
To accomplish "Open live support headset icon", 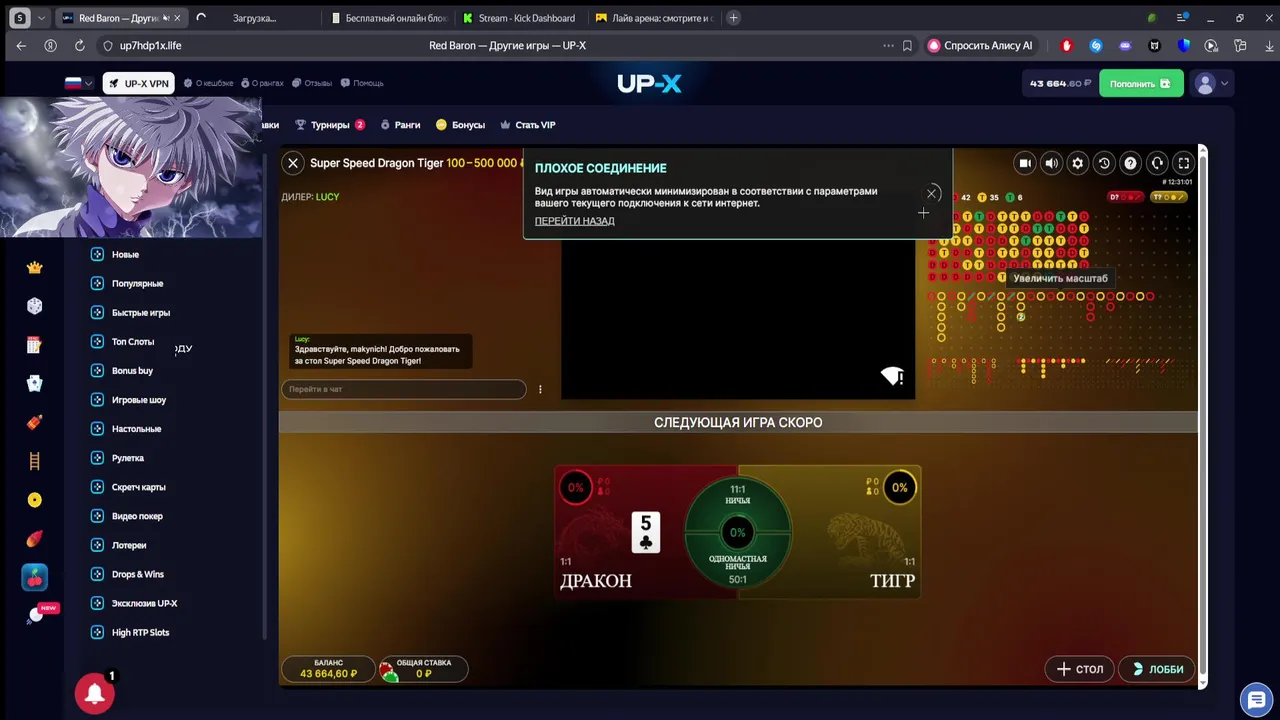I will point(1157,163).
